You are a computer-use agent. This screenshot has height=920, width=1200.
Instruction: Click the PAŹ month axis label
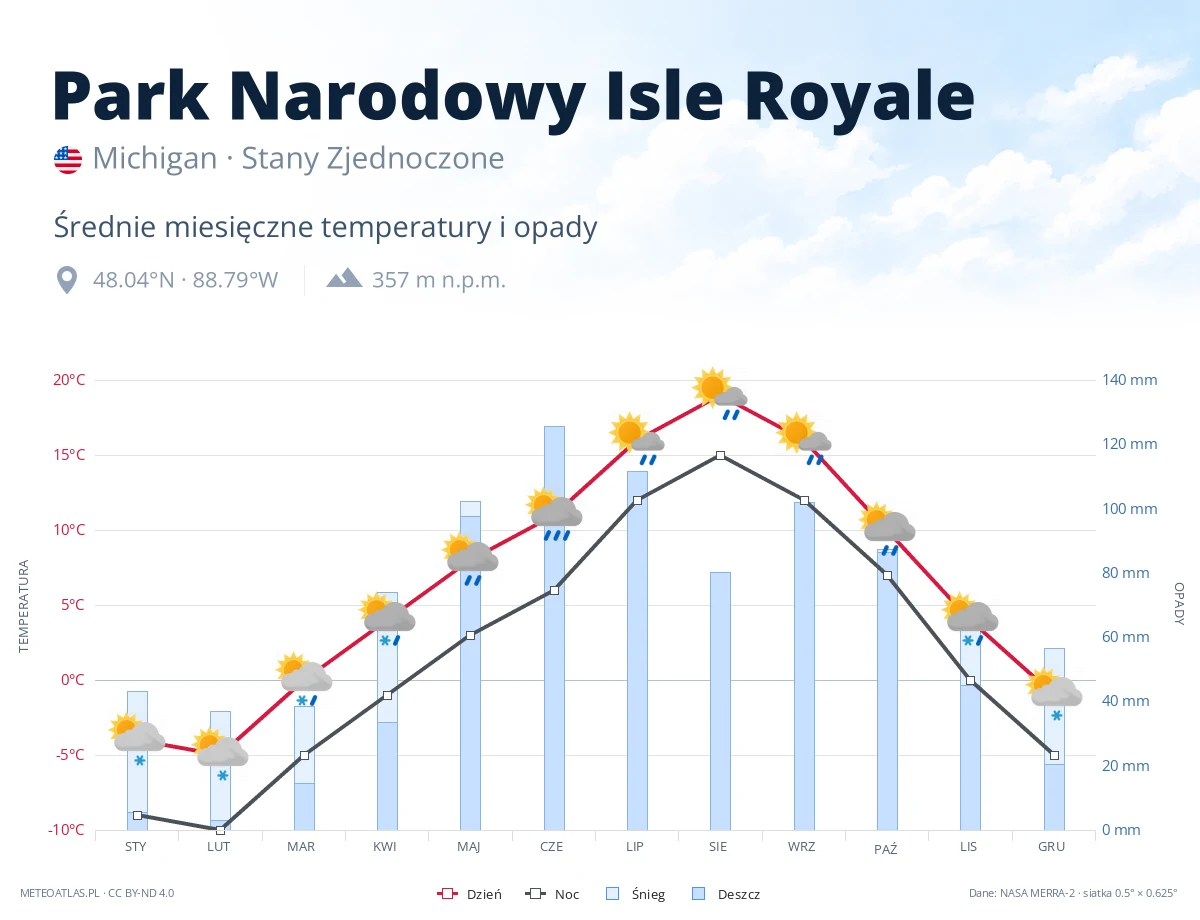click(886, 848)
